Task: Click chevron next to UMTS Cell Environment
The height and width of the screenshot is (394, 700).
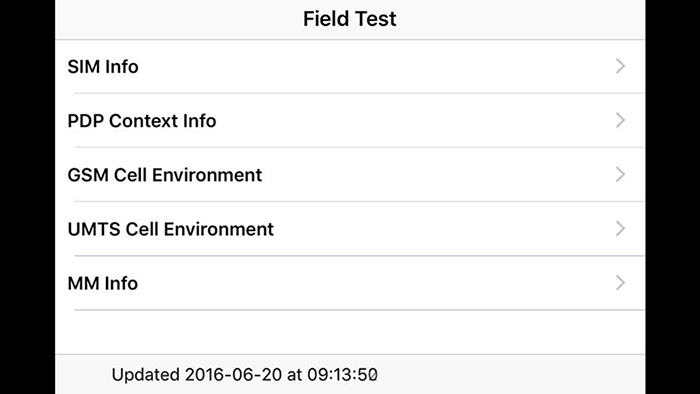Action: click(x=620, y=228)
